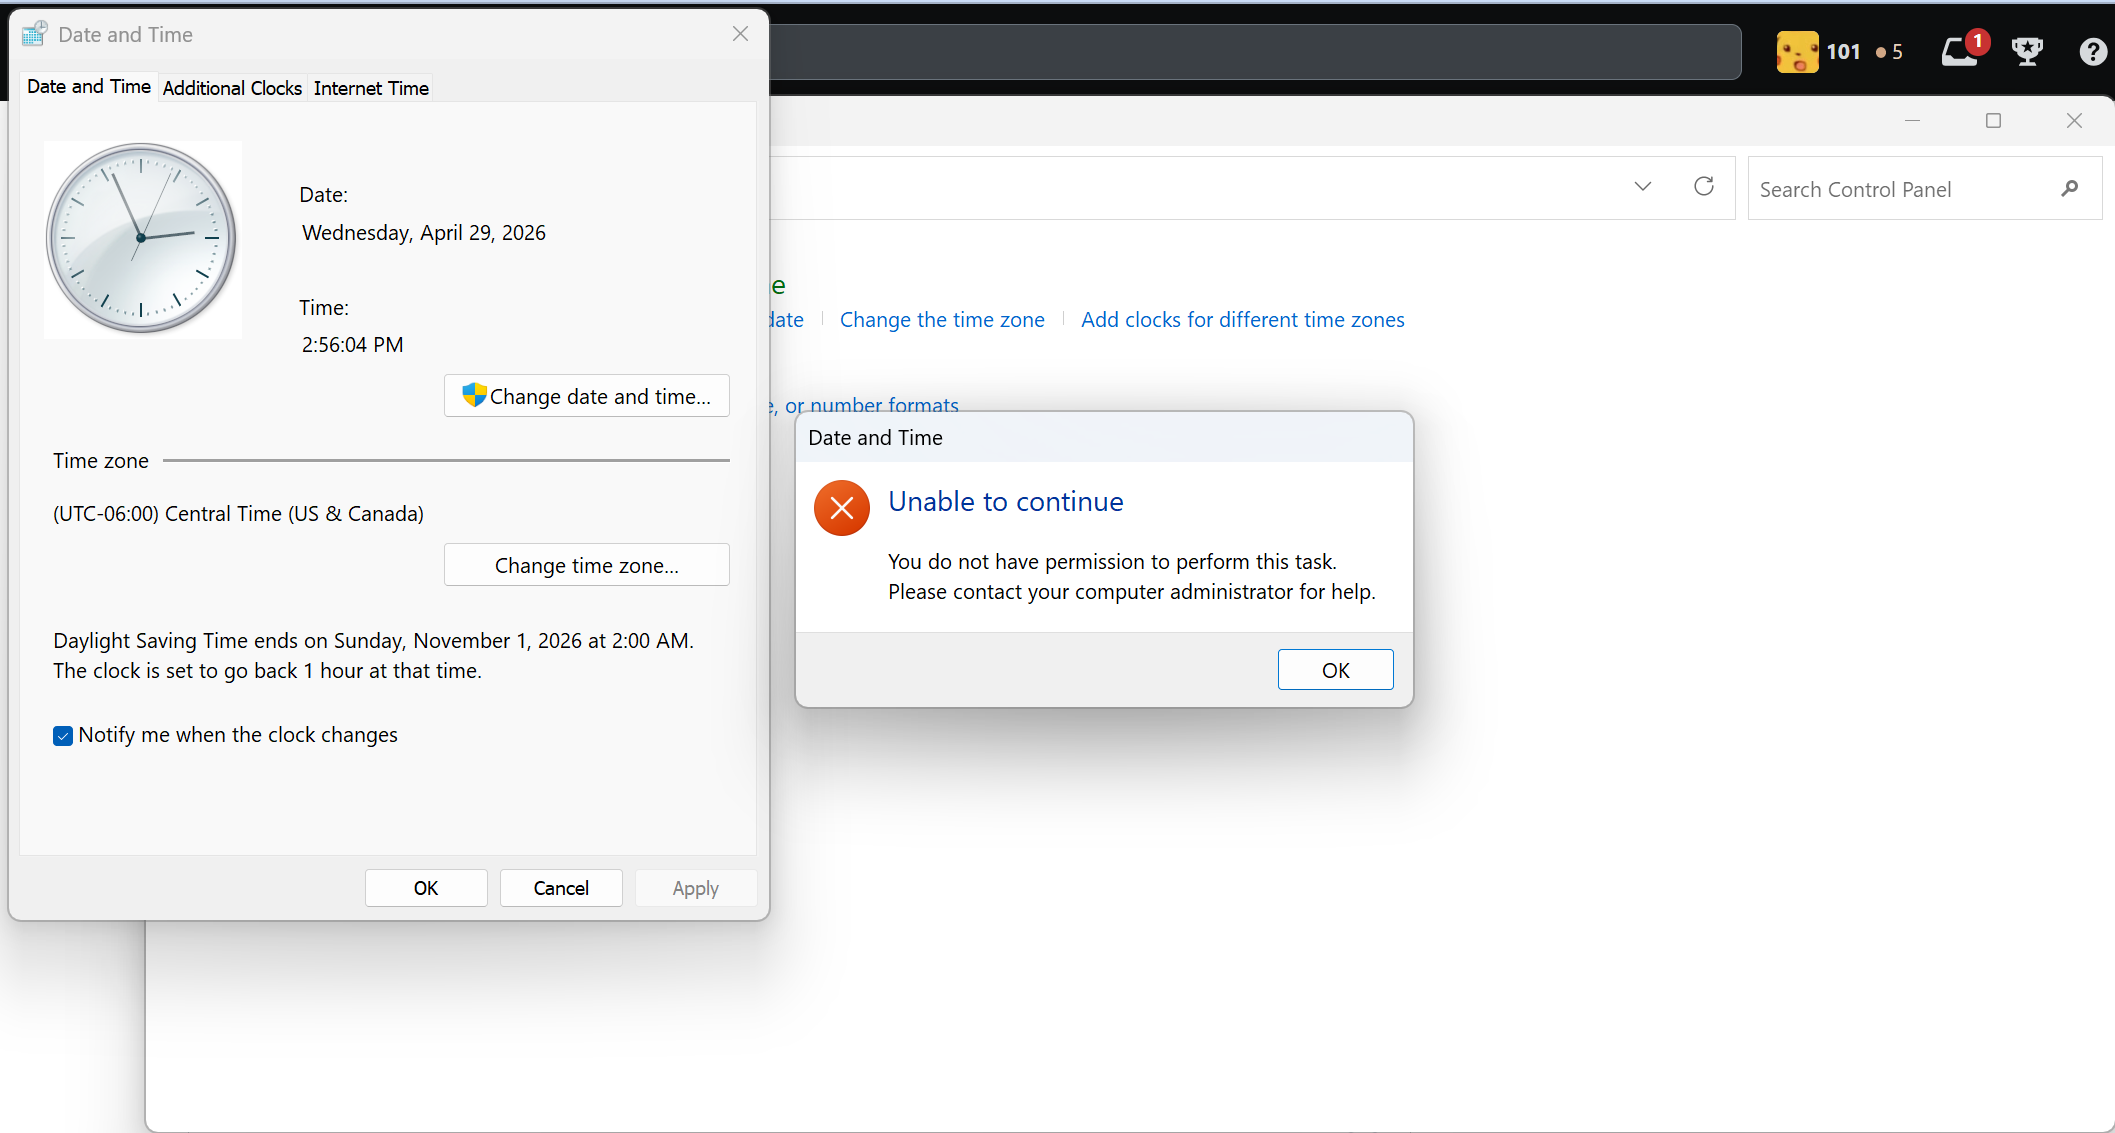Select the Date and Time tab
The height and width of the screenshot is (1133, 2115).
[x=89, y=87]
